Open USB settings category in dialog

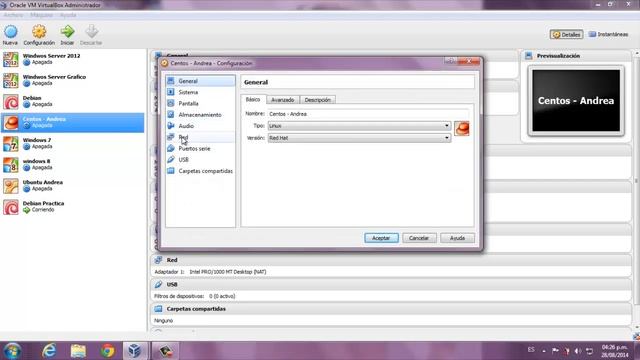[x=200, y=160]
